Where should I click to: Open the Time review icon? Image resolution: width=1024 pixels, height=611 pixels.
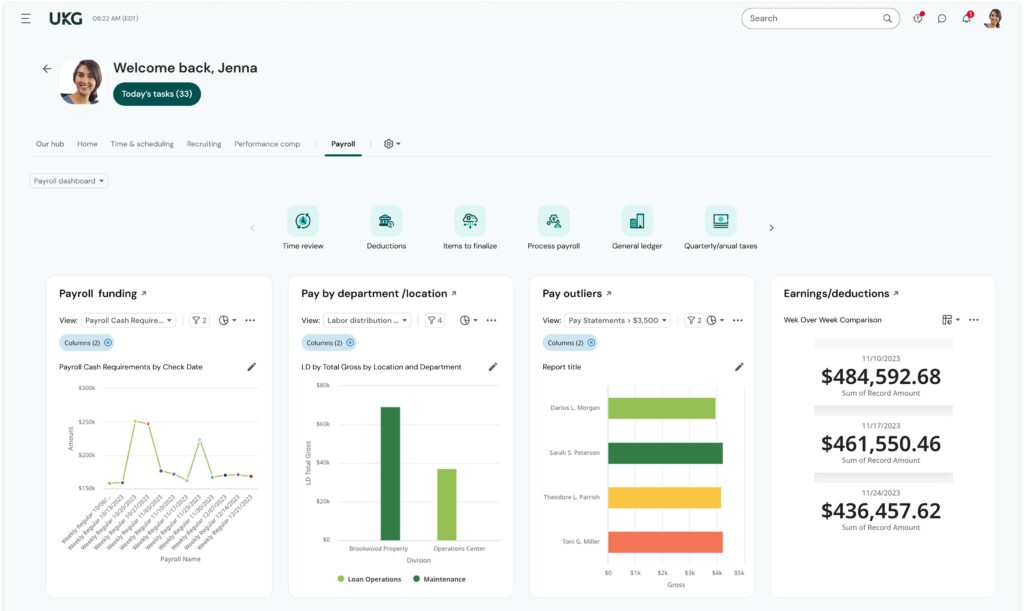tap(303, 222)
